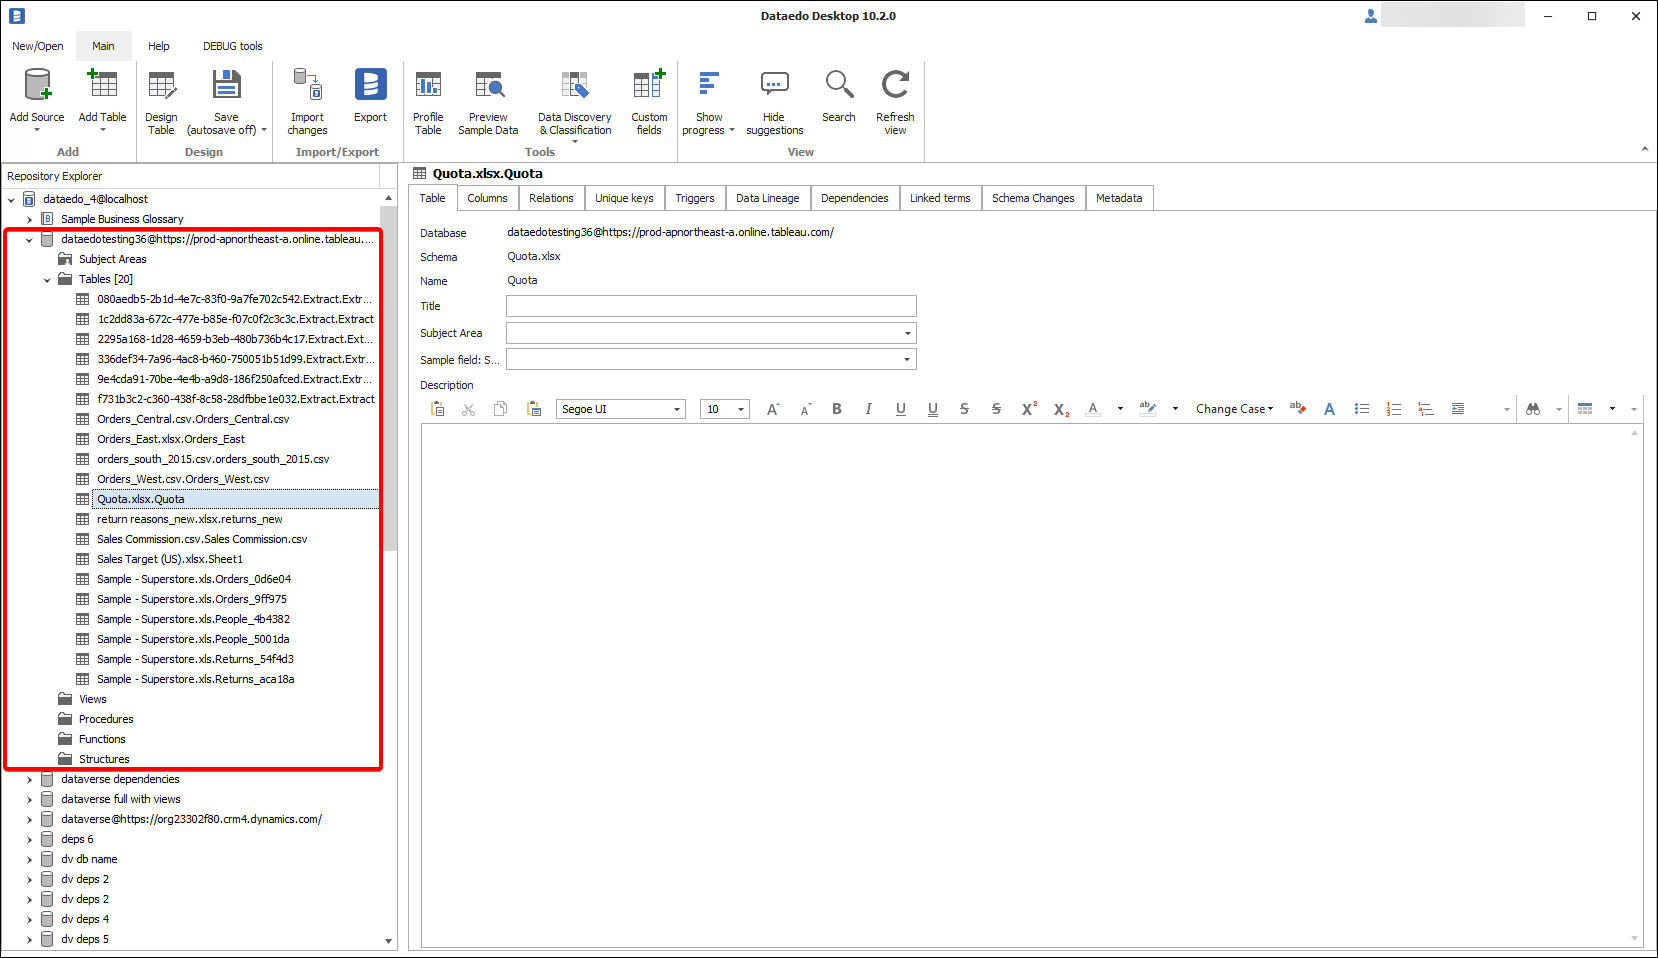The height and width of the screenshot is (958, 1658).
Task: Open the Change Case menu button
Action: click(x=1234, y=409)
